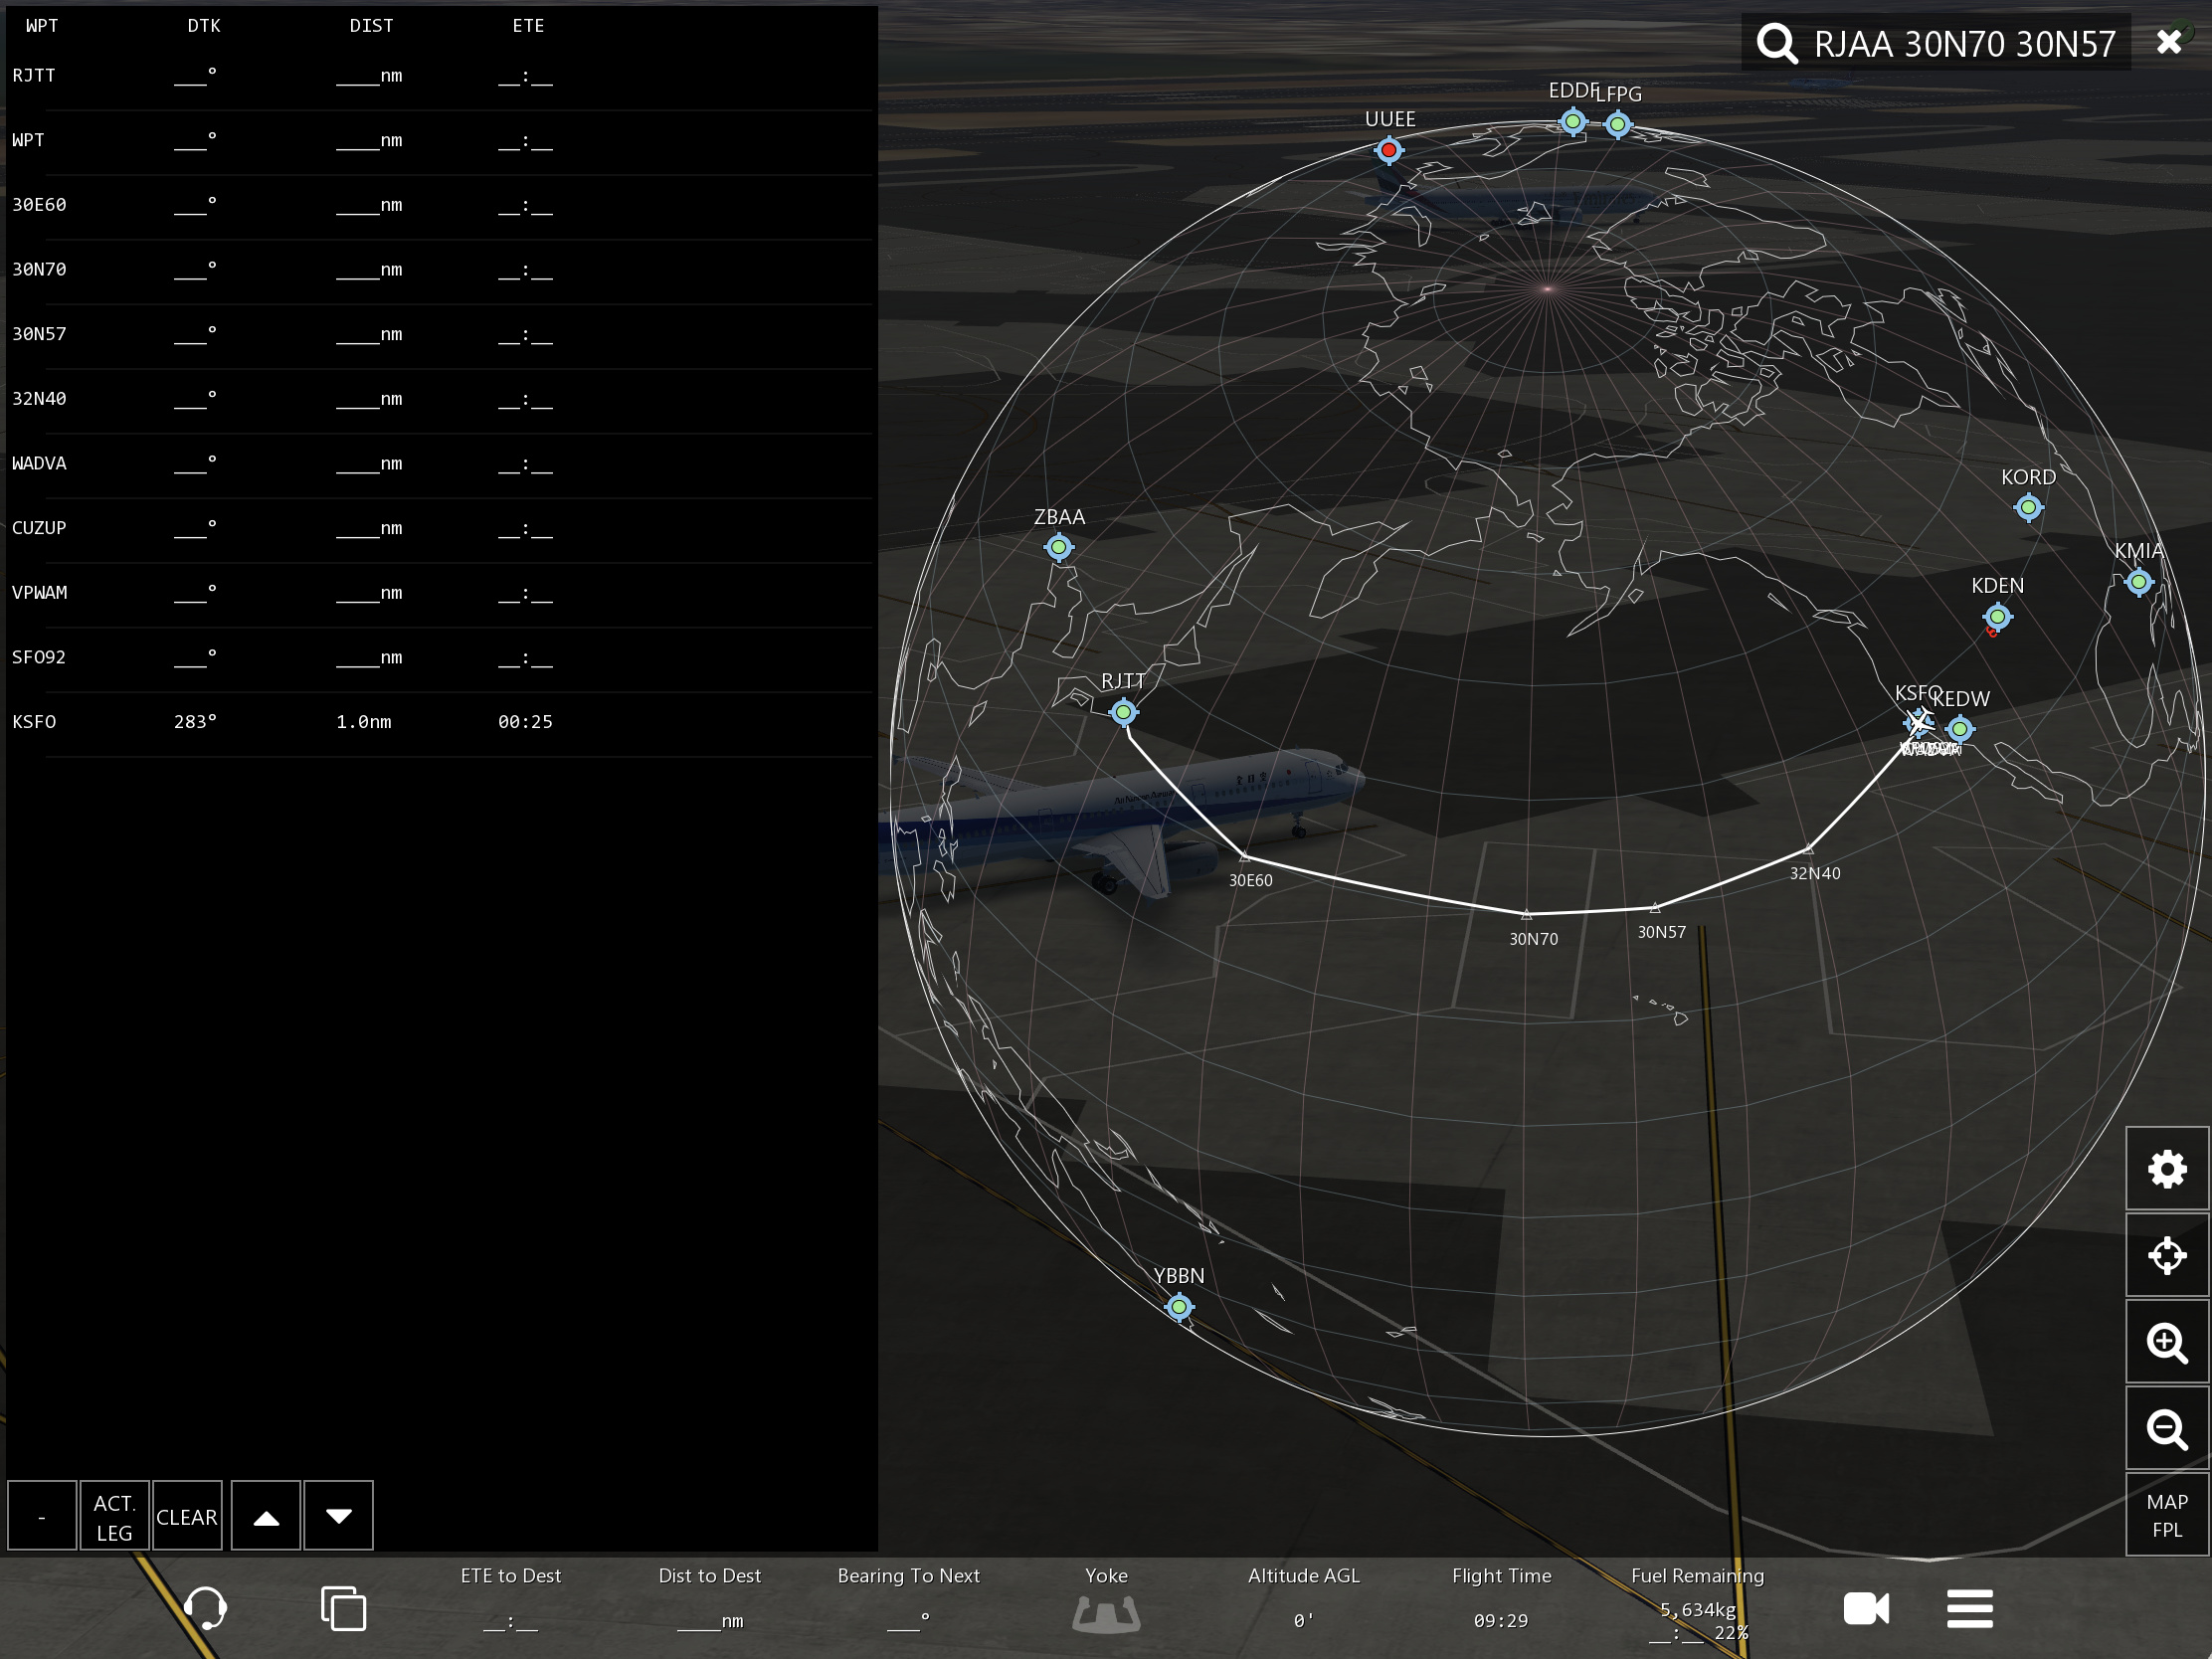Toggle the MAP FPL view
The height and width of the screenshot is (1659, 2212).
(2166, 1515)
